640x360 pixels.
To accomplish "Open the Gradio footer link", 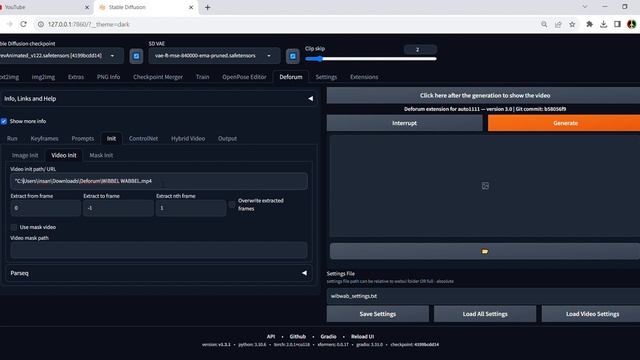I will pyautogui.click(x=329, y=337).
